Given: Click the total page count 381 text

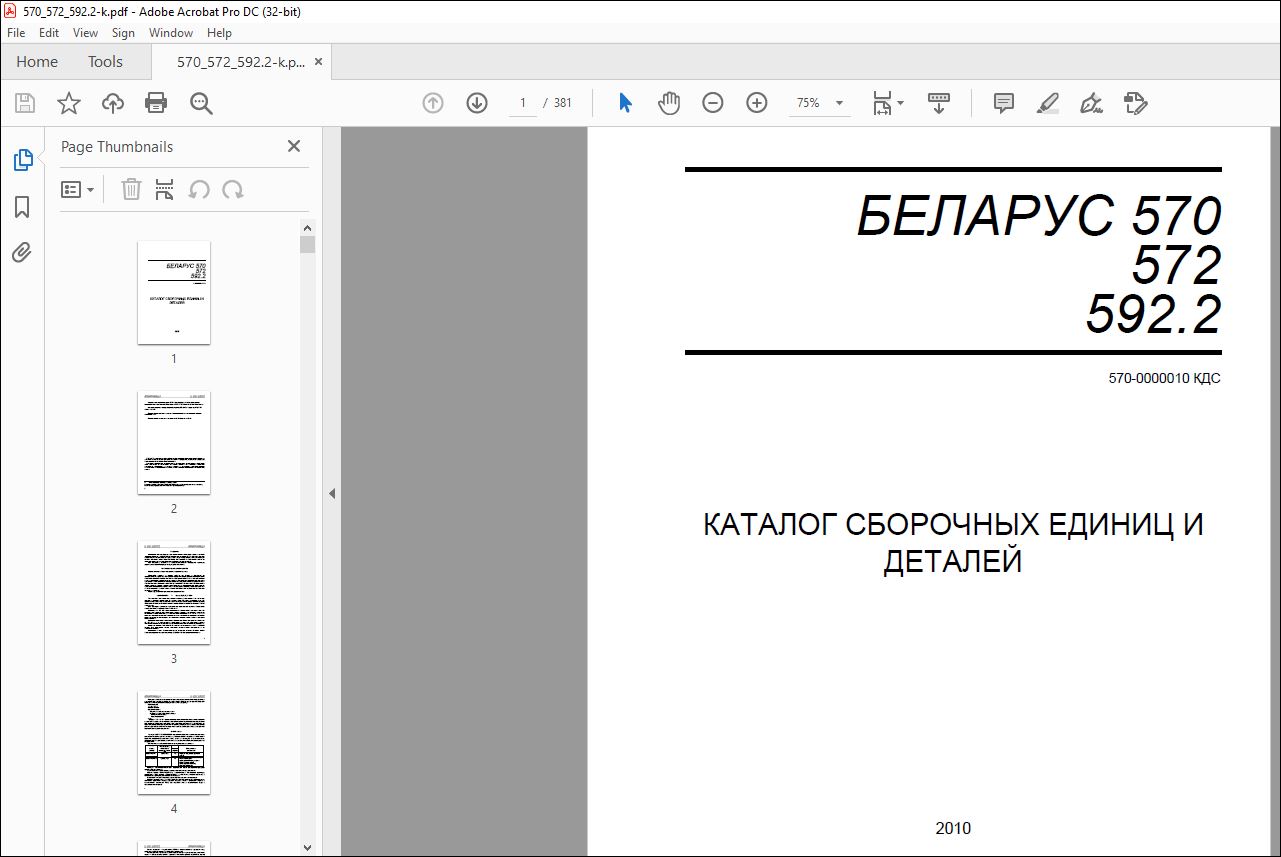Looking at the screenshot, I should [x=563, y=103].
